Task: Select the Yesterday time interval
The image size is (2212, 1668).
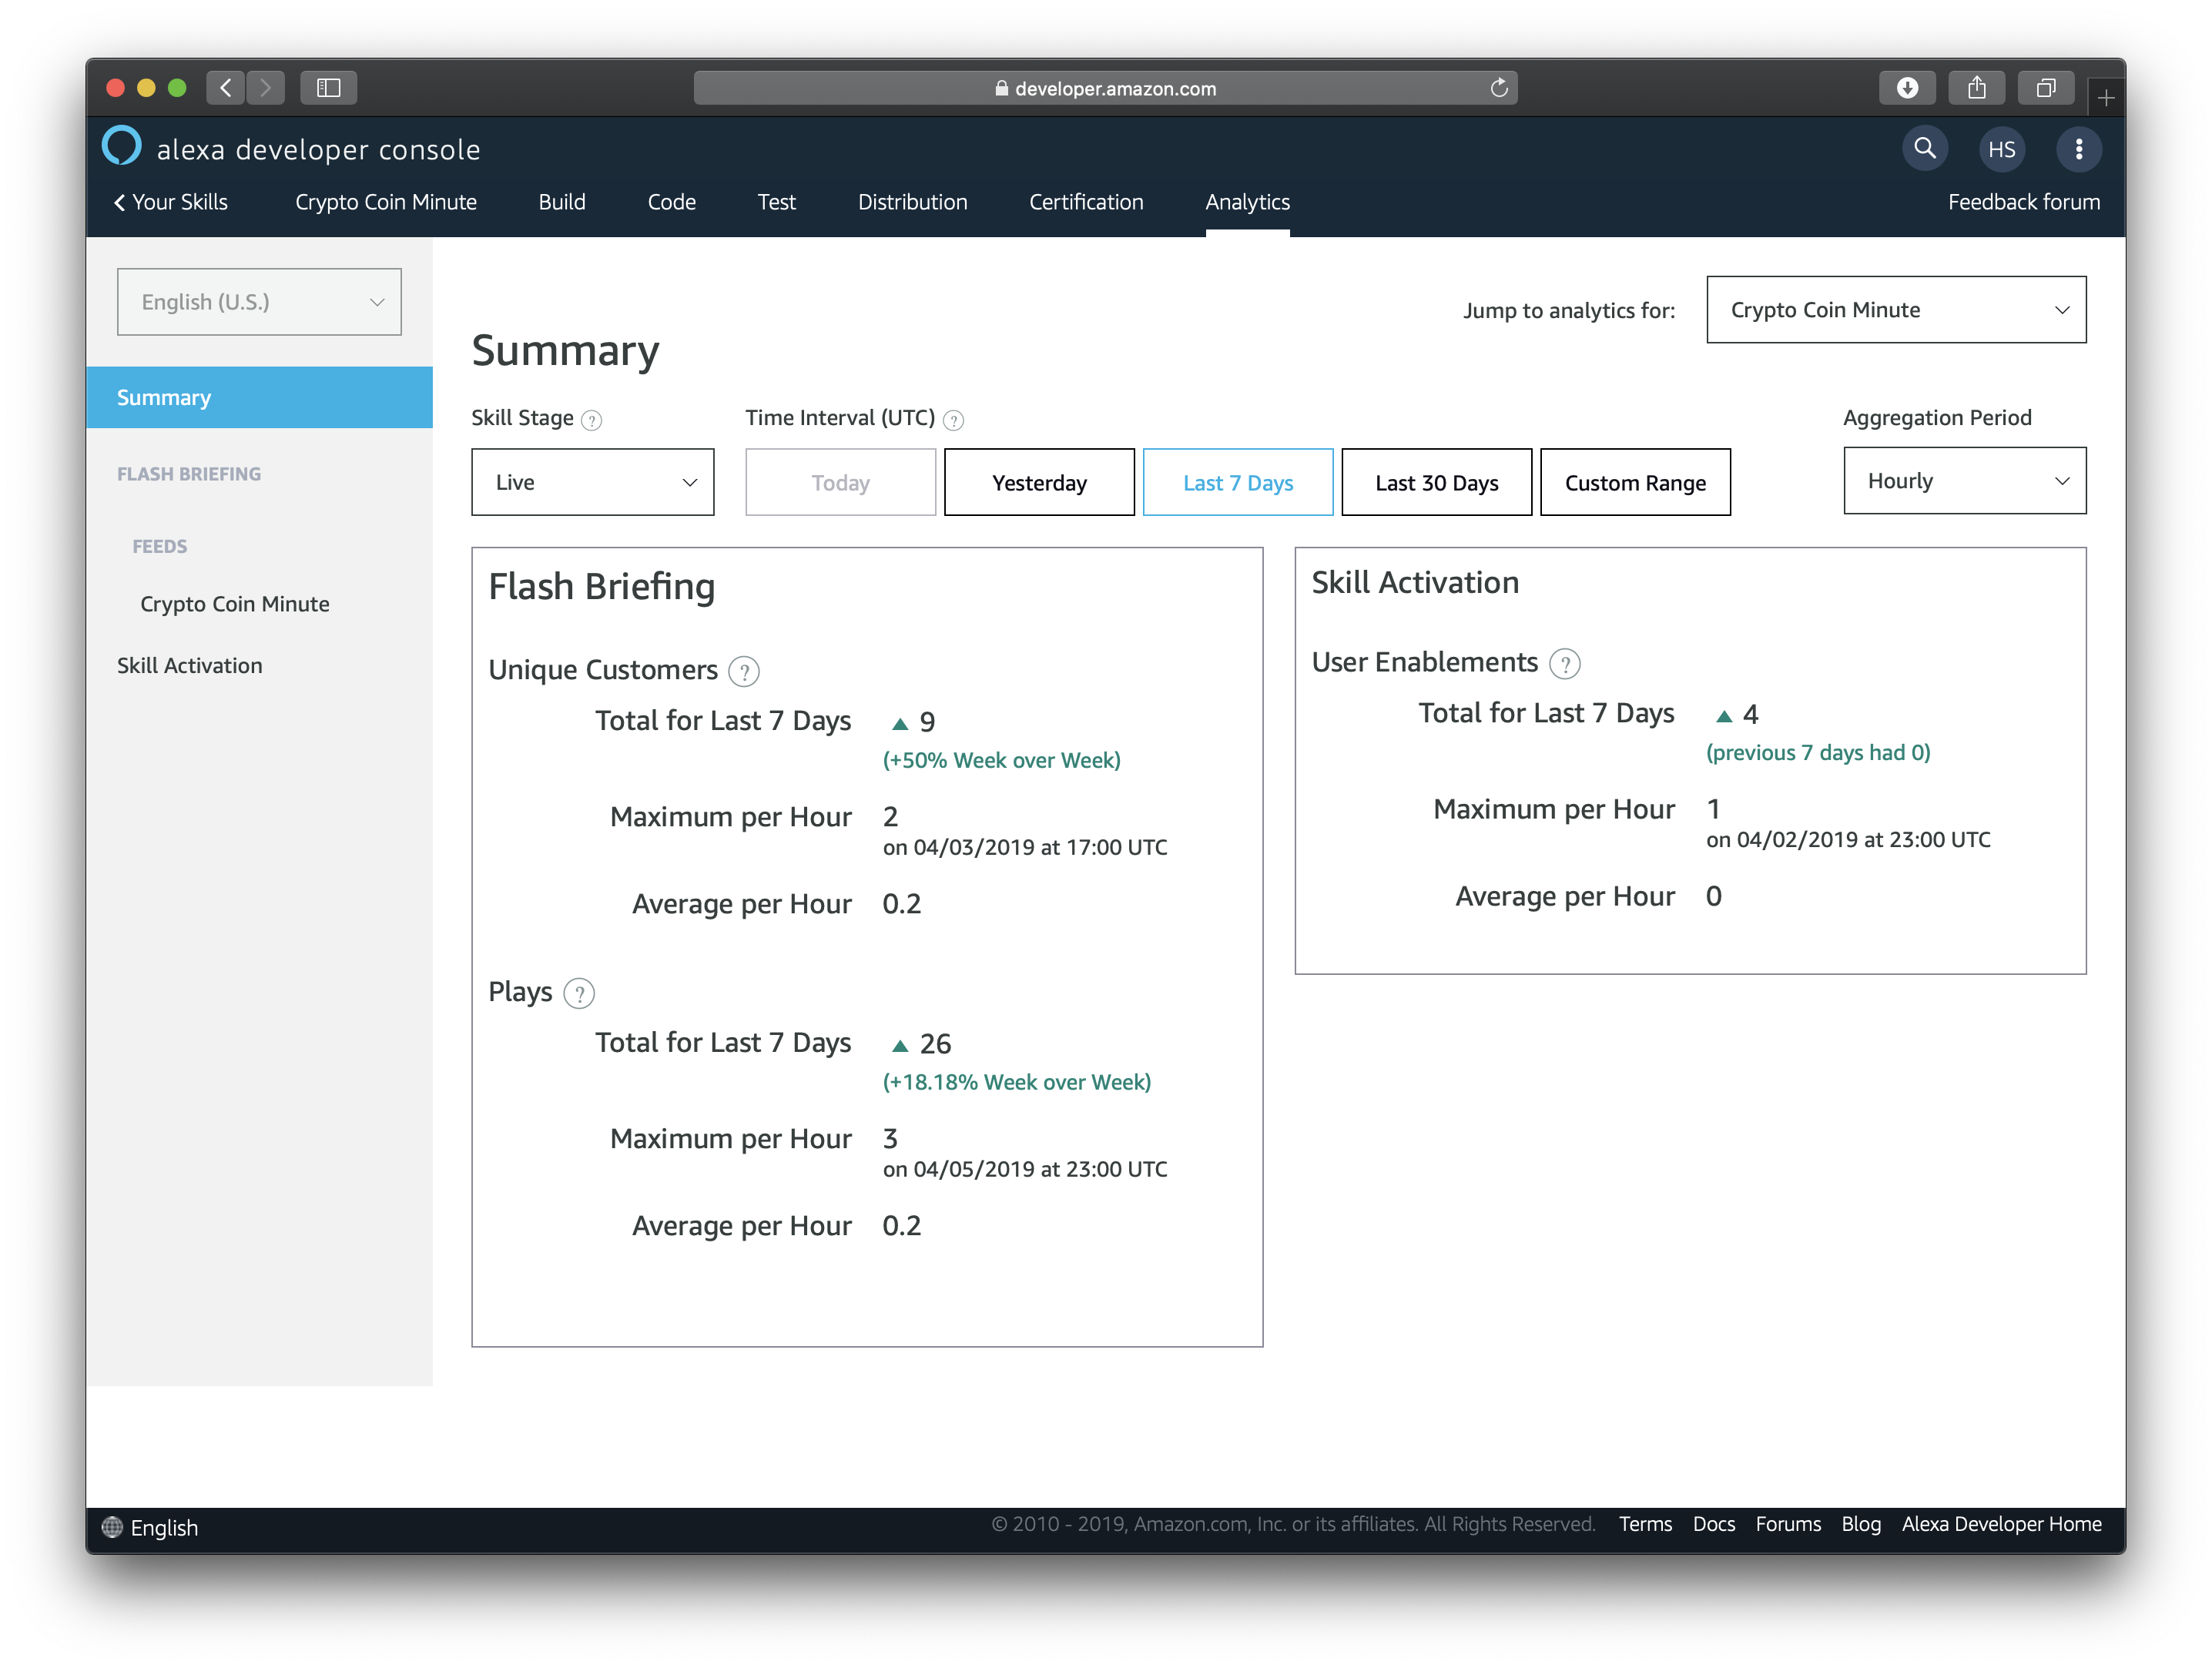Action: click(x=1039, y=483)
